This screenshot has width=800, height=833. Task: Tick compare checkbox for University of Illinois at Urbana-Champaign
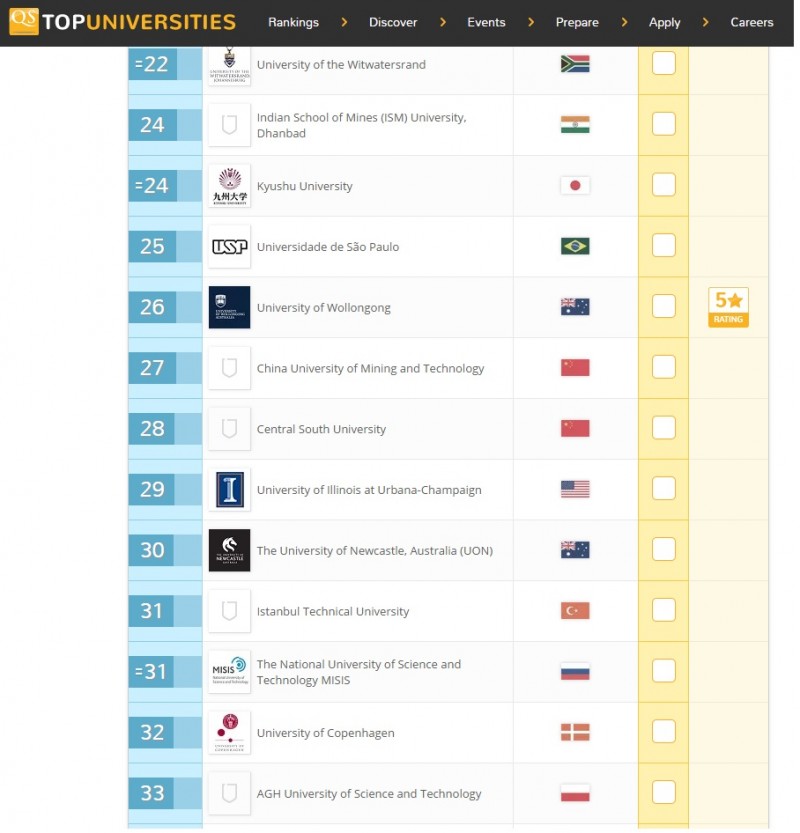pyautogui.click(x=663, y=488)
